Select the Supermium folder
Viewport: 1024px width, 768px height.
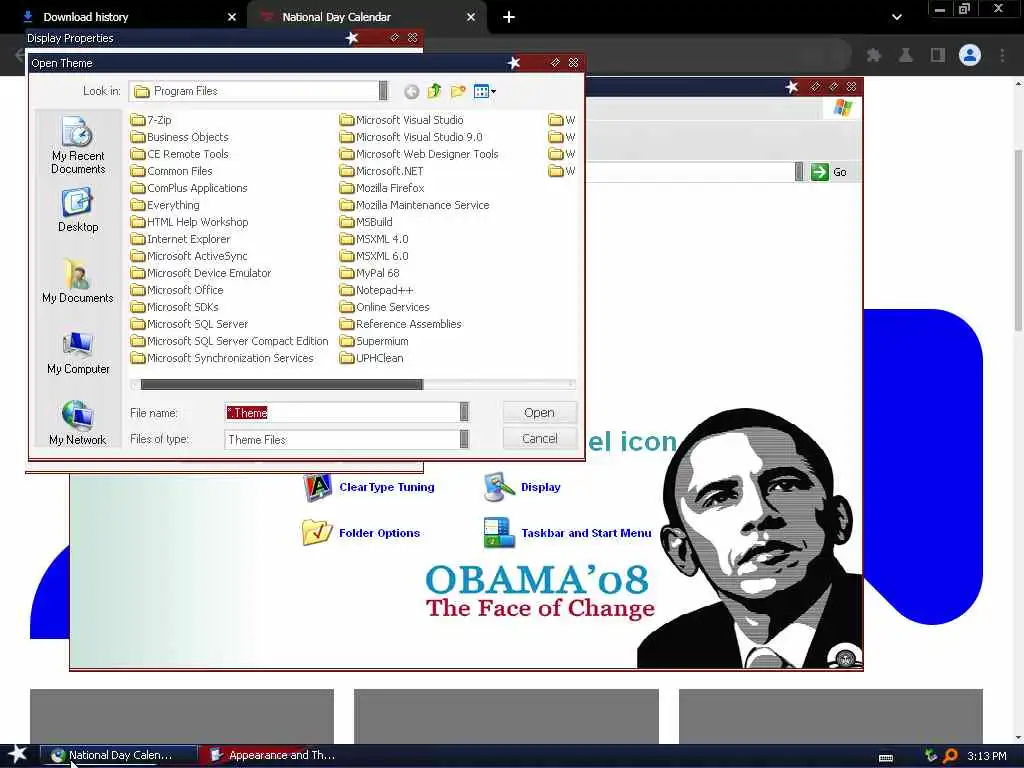tap(374, 341)
